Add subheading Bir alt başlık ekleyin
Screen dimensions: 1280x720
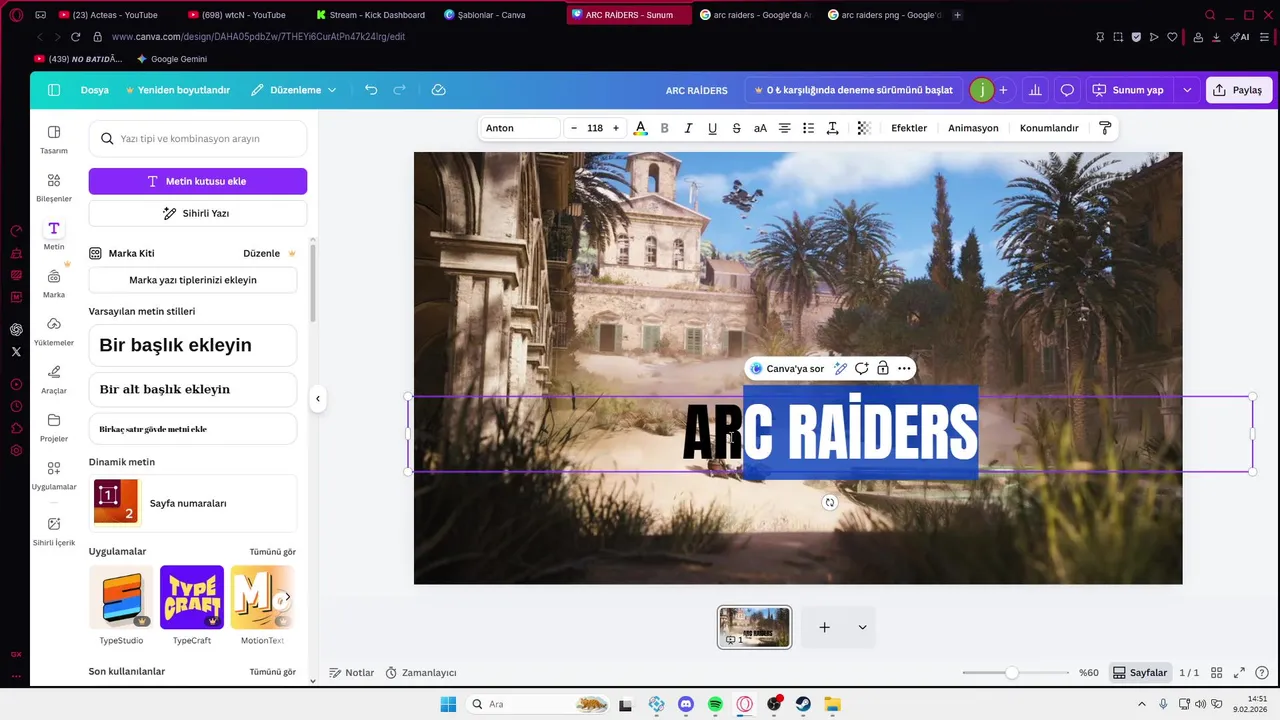coord(193,389)
